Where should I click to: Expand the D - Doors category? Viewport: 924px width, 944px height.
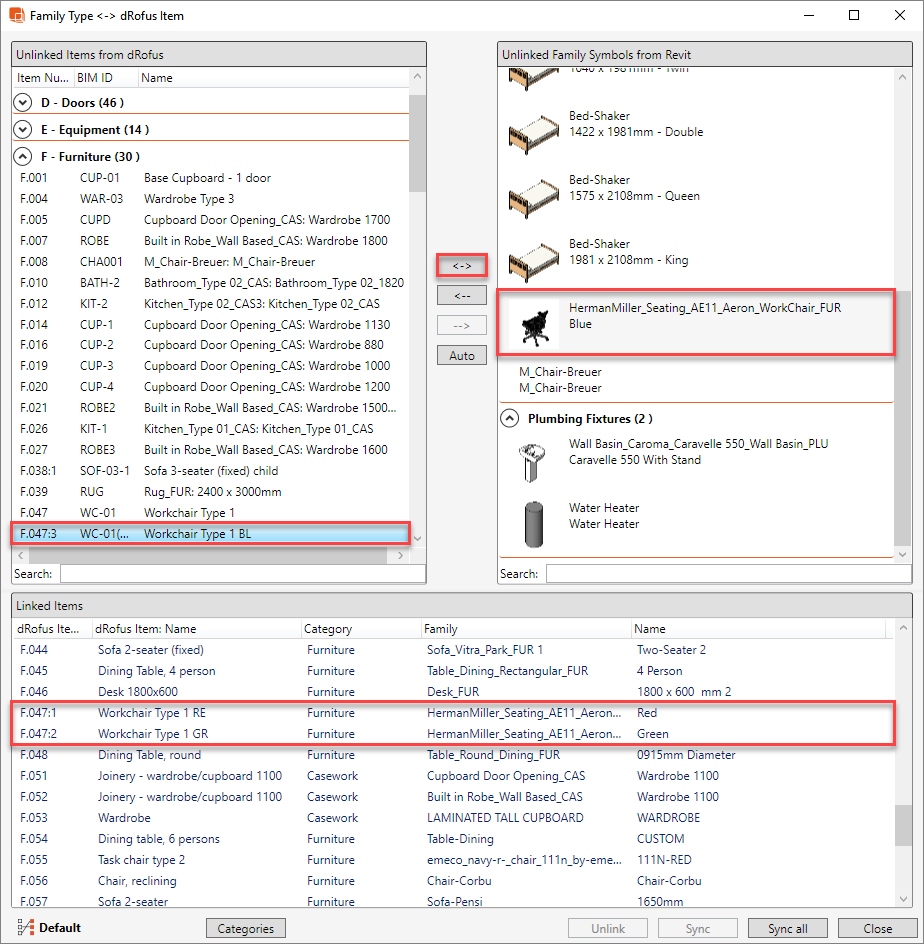pyautogui.click(x=22, y=102)
